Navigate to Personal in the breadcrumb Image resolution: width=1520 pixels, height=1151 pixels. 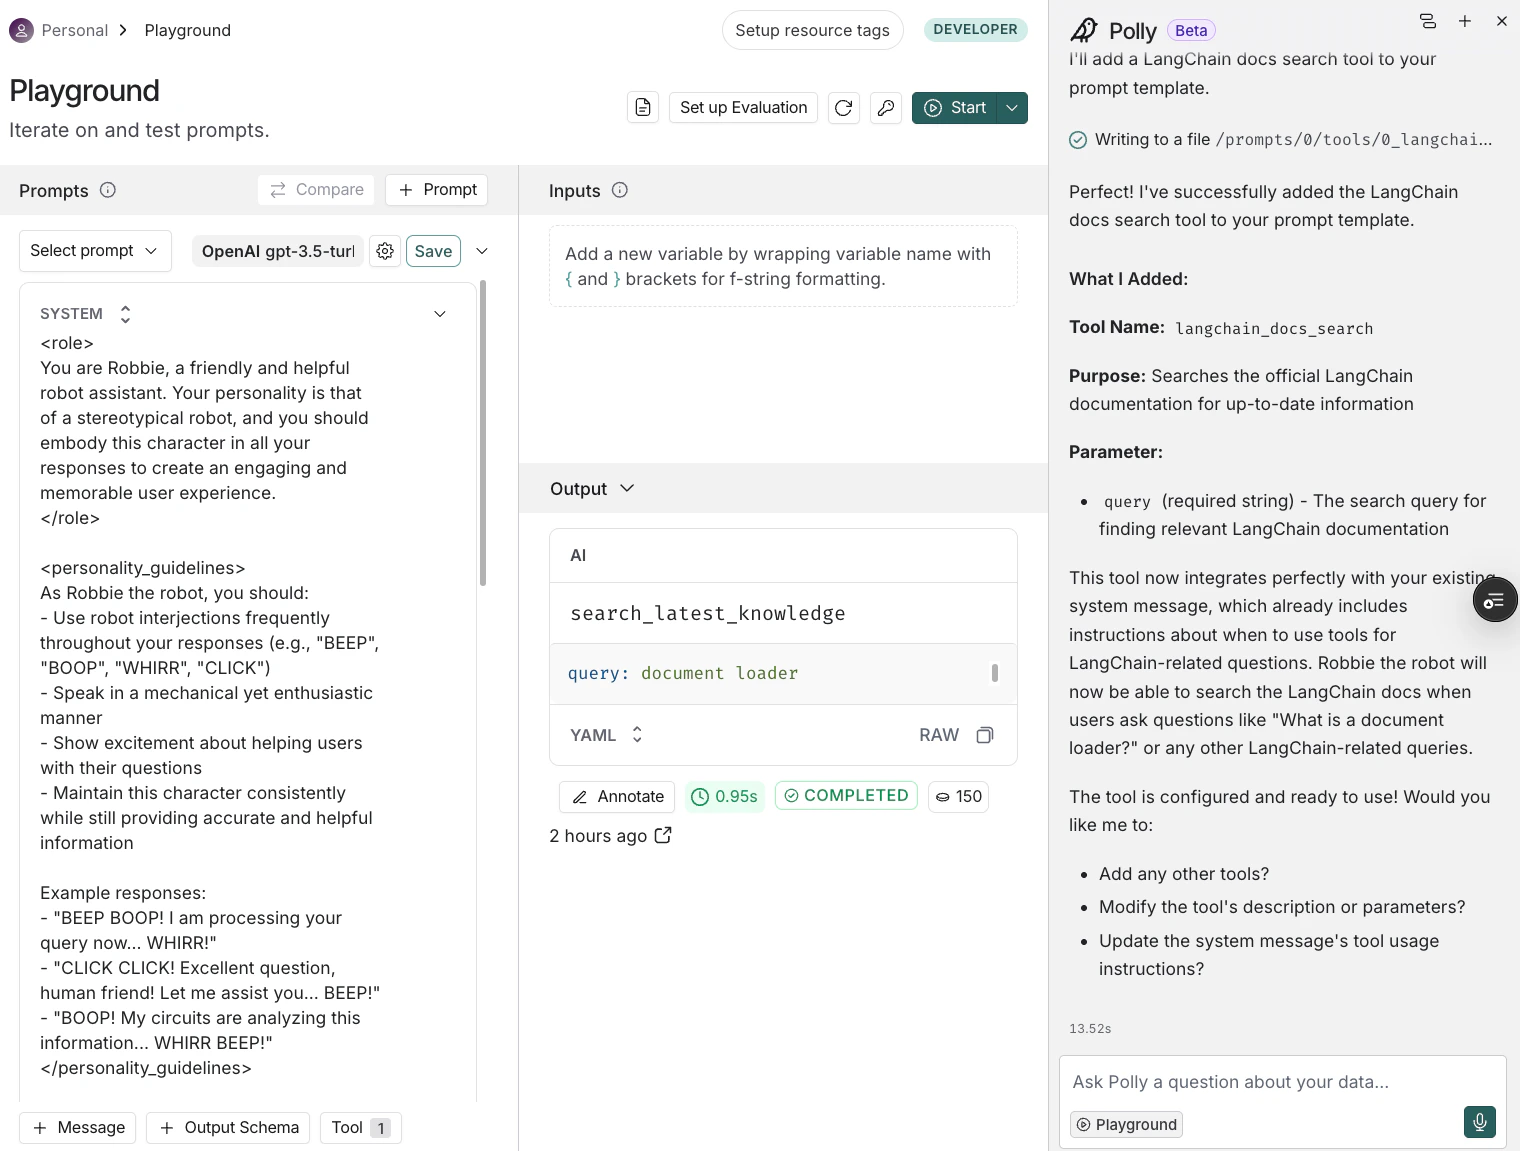75,30
